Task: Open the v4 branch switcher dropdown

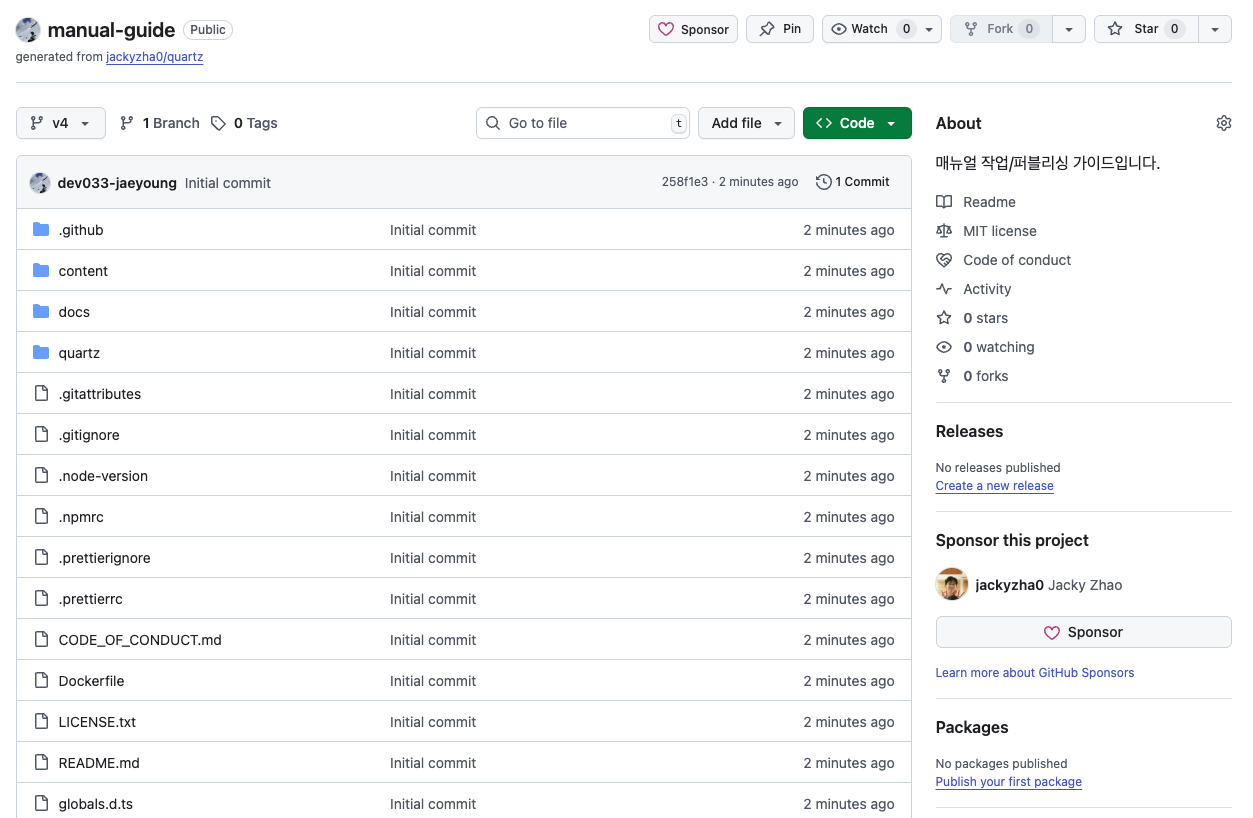Action: pos(60,123)
